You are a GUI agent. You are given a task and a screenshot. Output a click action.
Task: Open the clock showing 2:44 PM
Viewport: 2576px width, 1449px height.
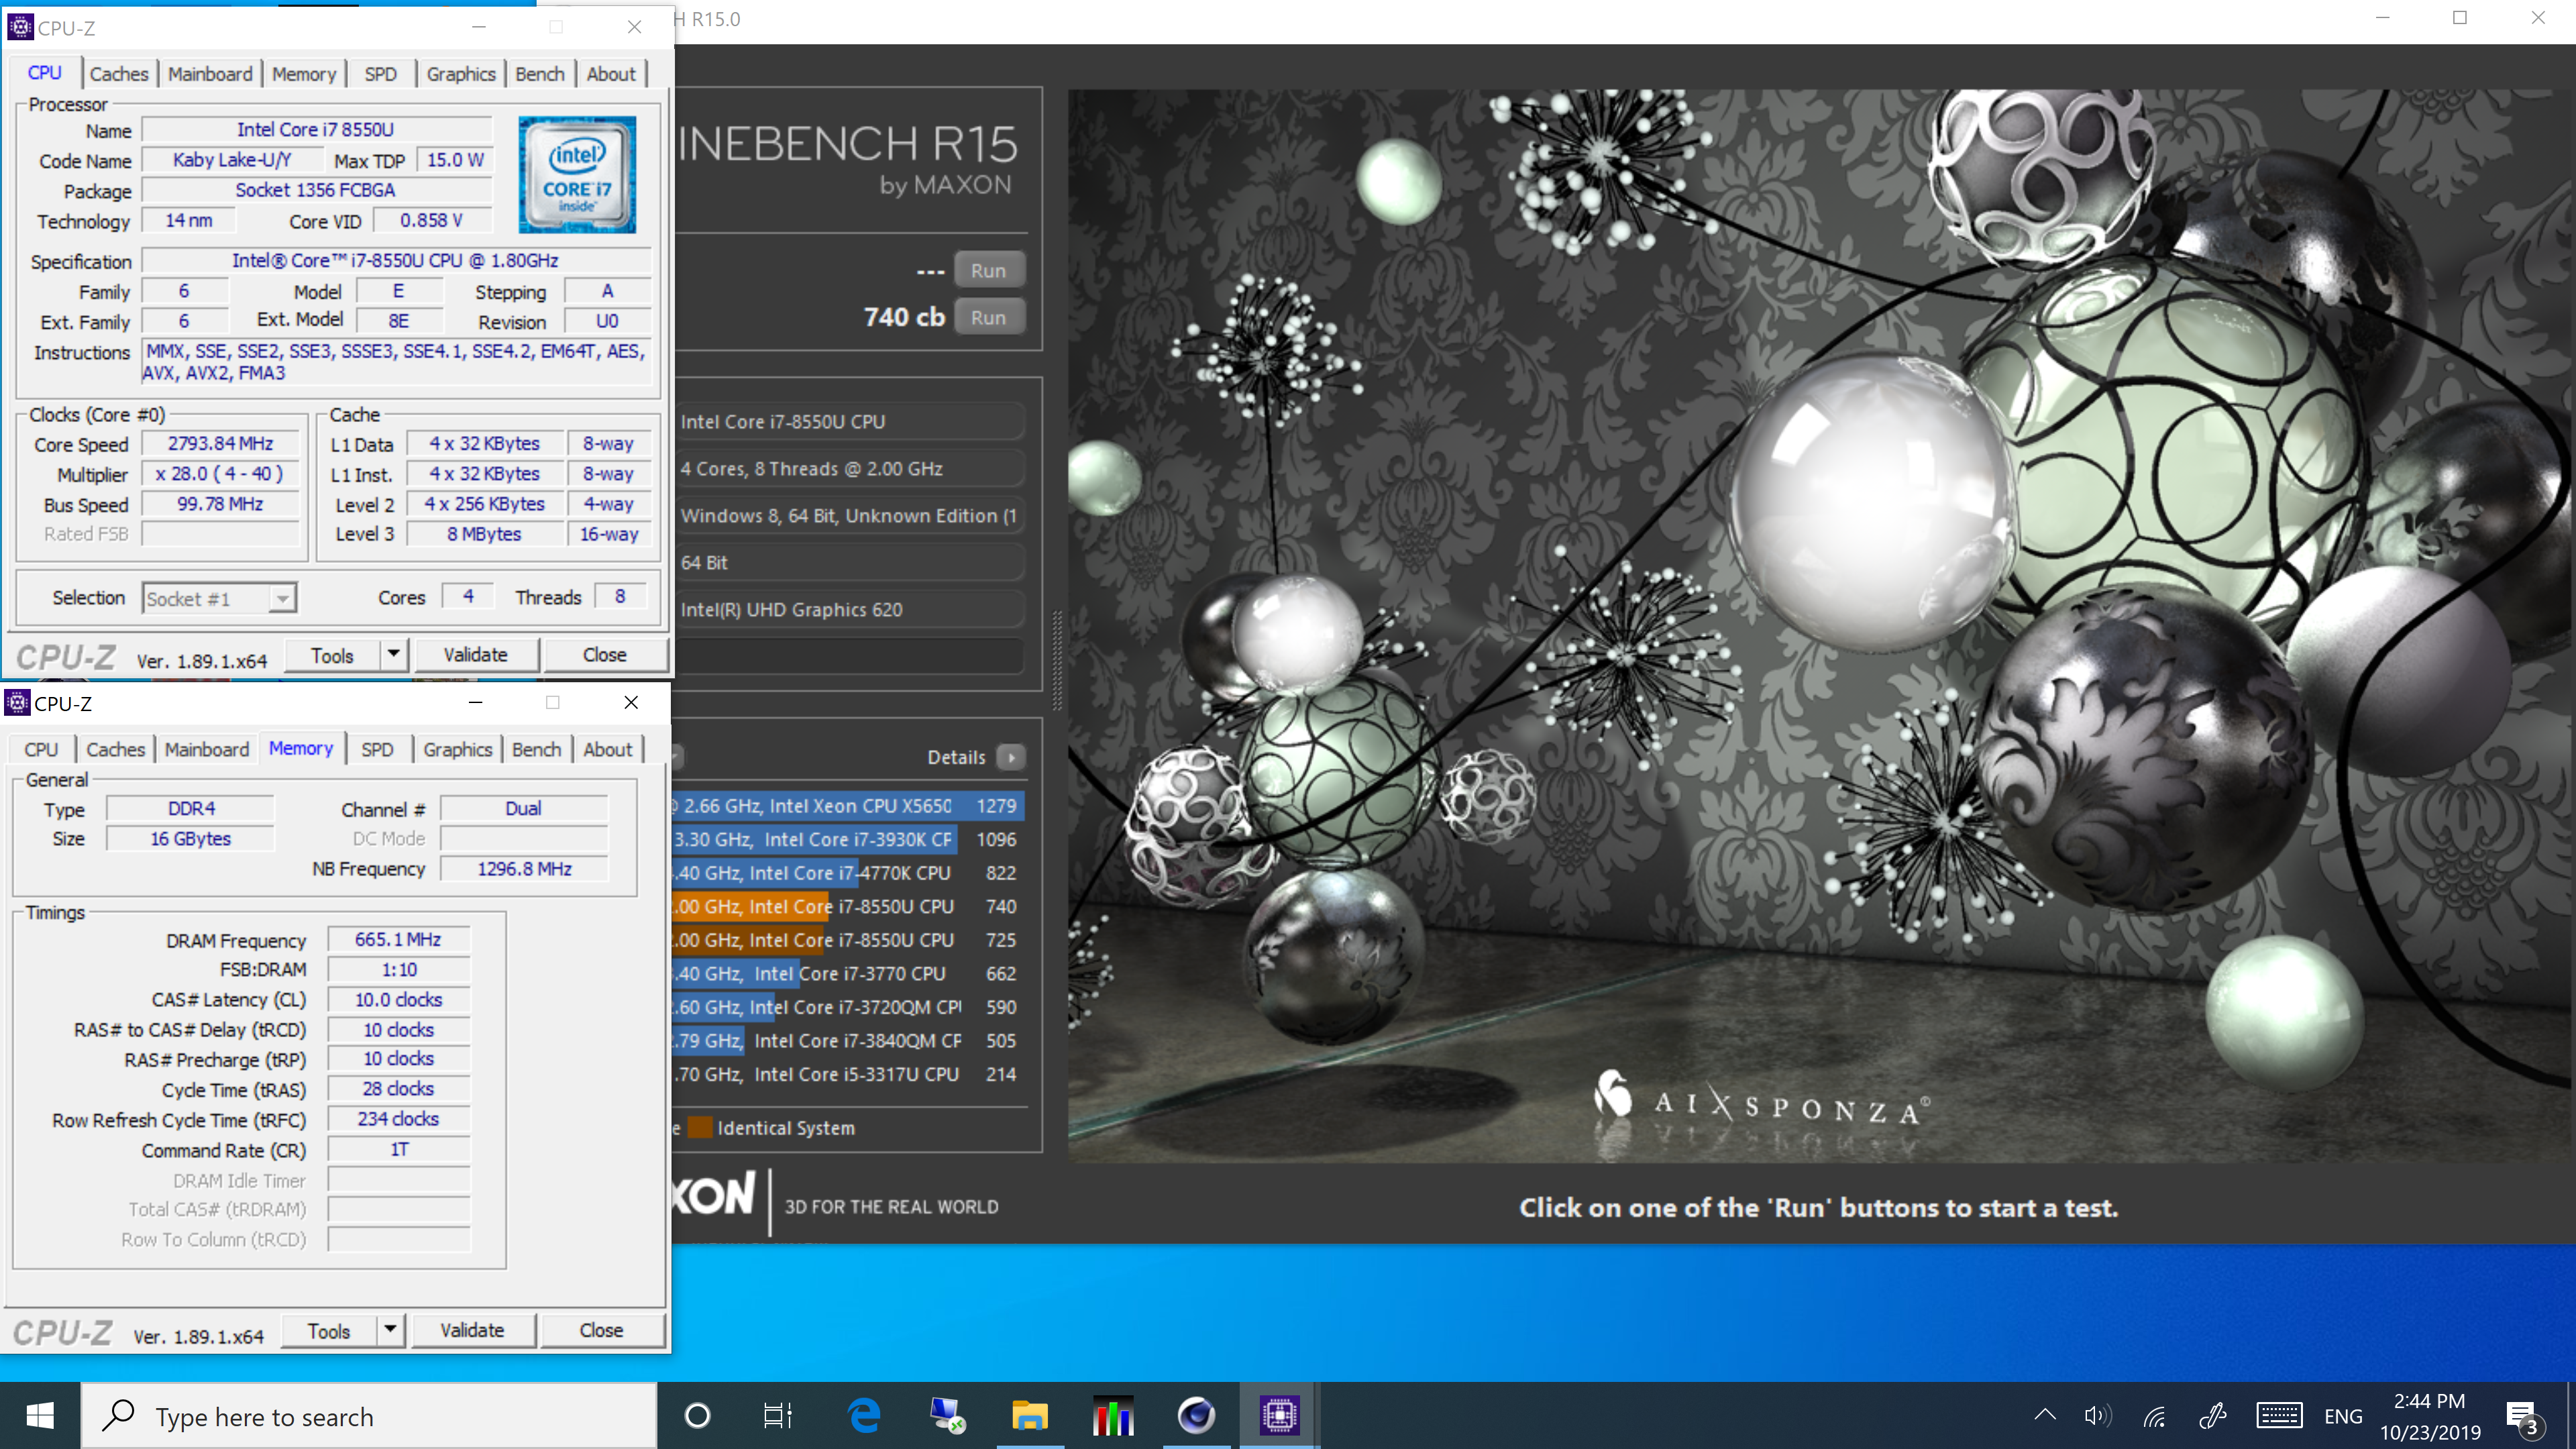[2429, 1416]
